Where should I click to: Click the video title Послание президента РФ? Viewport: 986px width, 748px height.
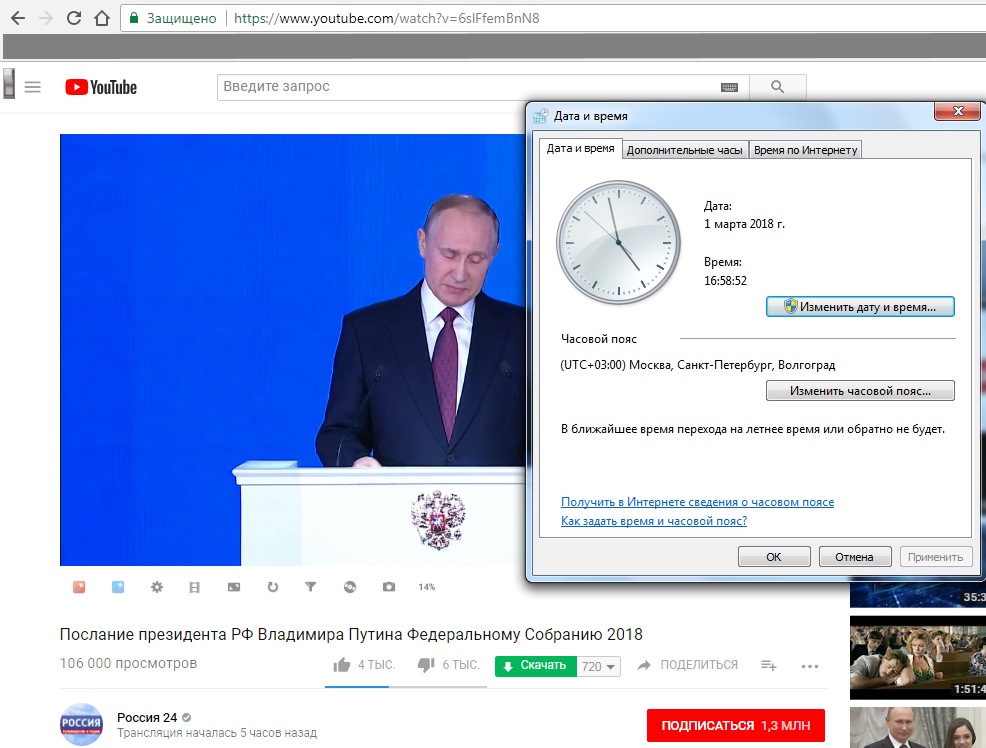(x=351, y=634)
